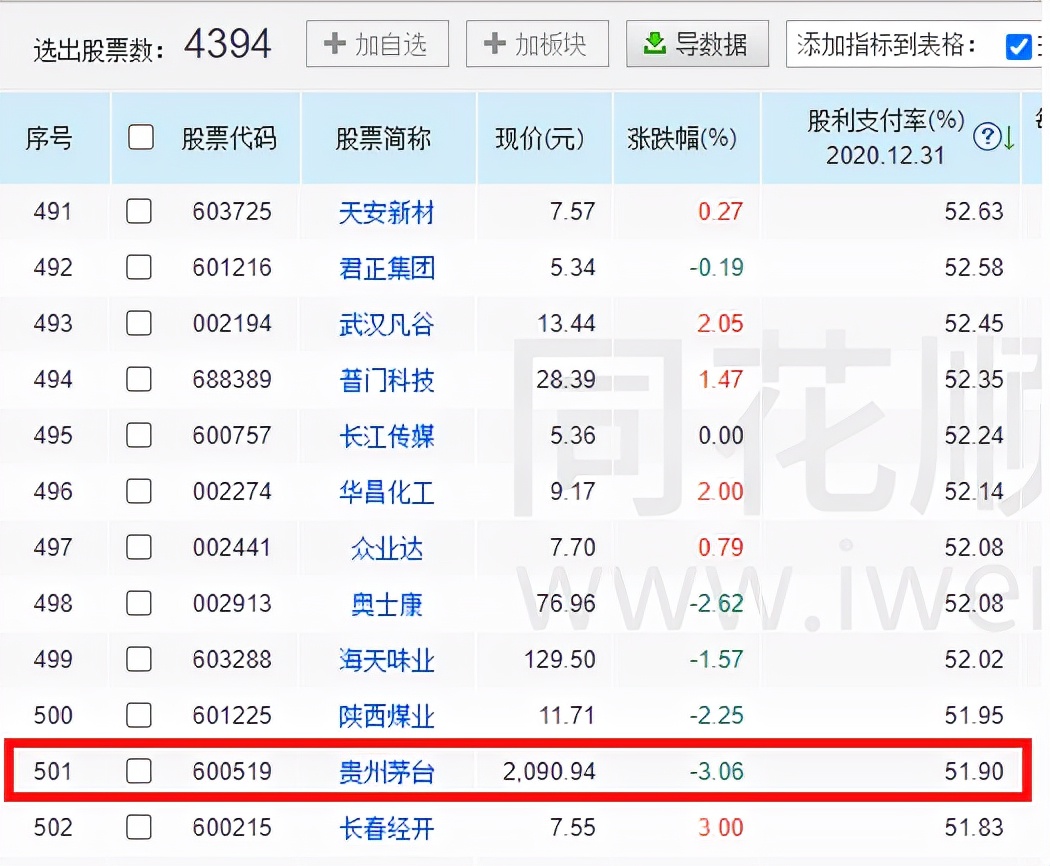Screen dimensions: 1050x866
Task: Click the 加自选 button
Action: pyautogui.click(x=377, y=43)
